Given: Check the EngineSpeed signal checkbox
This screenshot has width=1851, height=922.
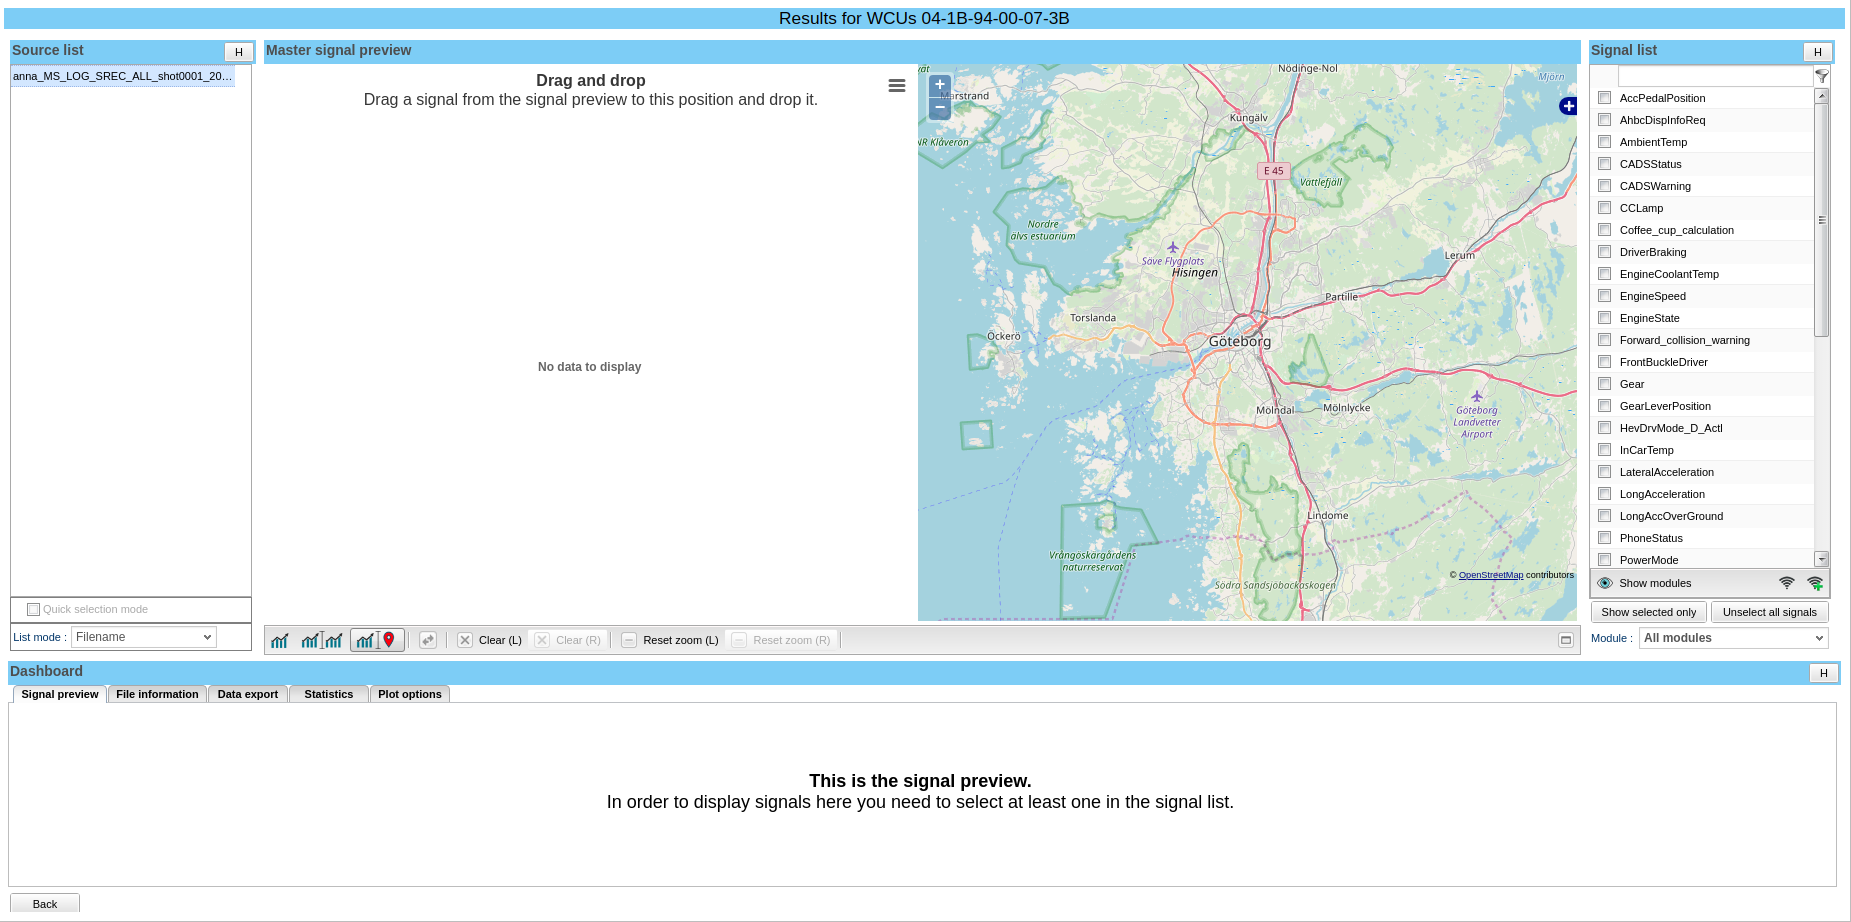Looking at the screenshot, I should click(1604, 296).
